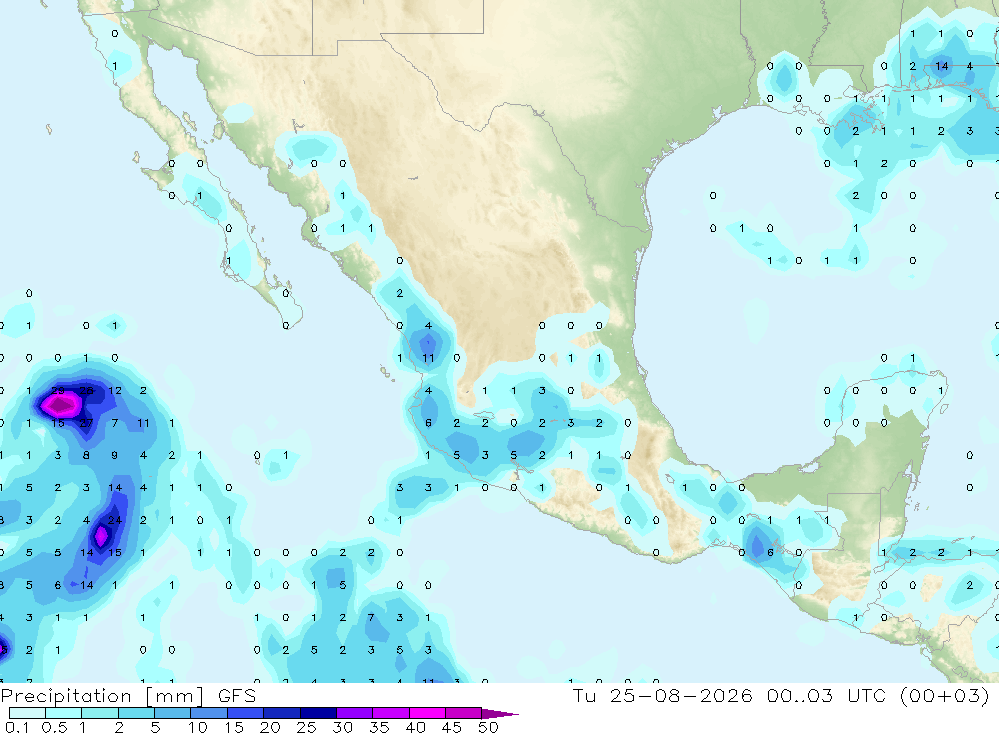Select the legend swatch between 20 and 25
Image resolution: width=1000 pixels, height=733 pixels.
(x=281, y=713)
